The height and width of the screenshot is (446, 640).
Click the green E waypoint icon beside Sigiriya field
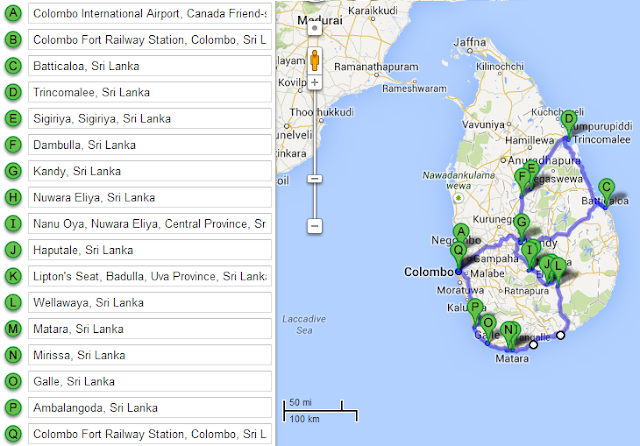pos(13,118)
